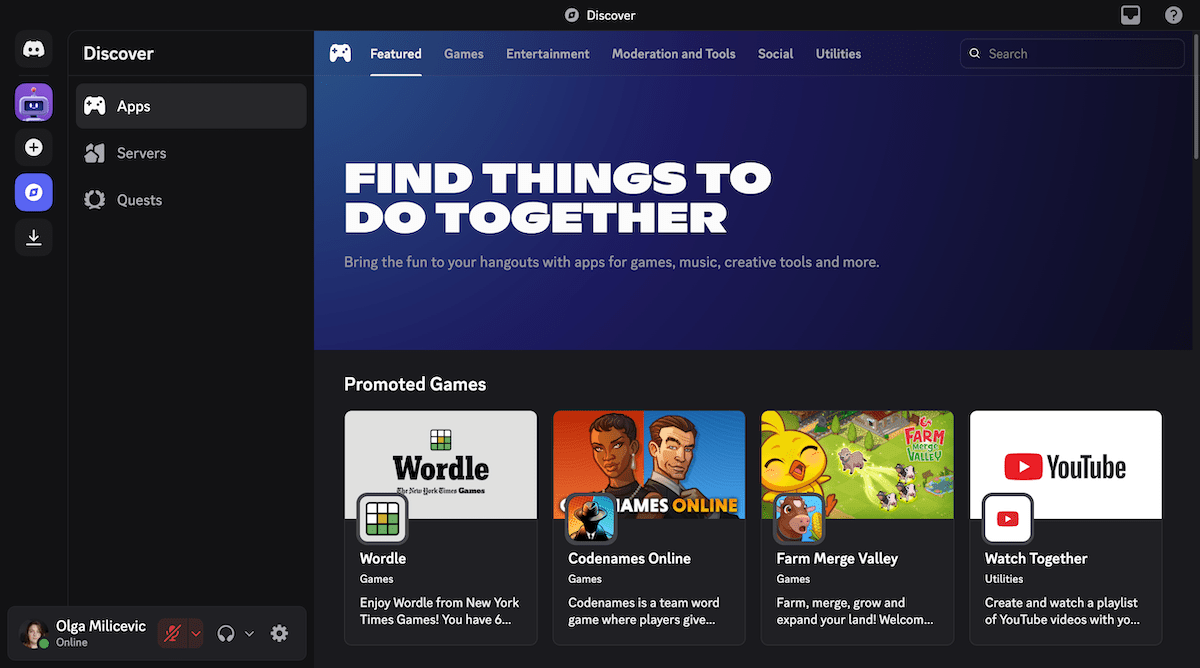Deafen audio with the headphones toggle
Viewport: 1200px width, 668px height.
pos(225,633)
